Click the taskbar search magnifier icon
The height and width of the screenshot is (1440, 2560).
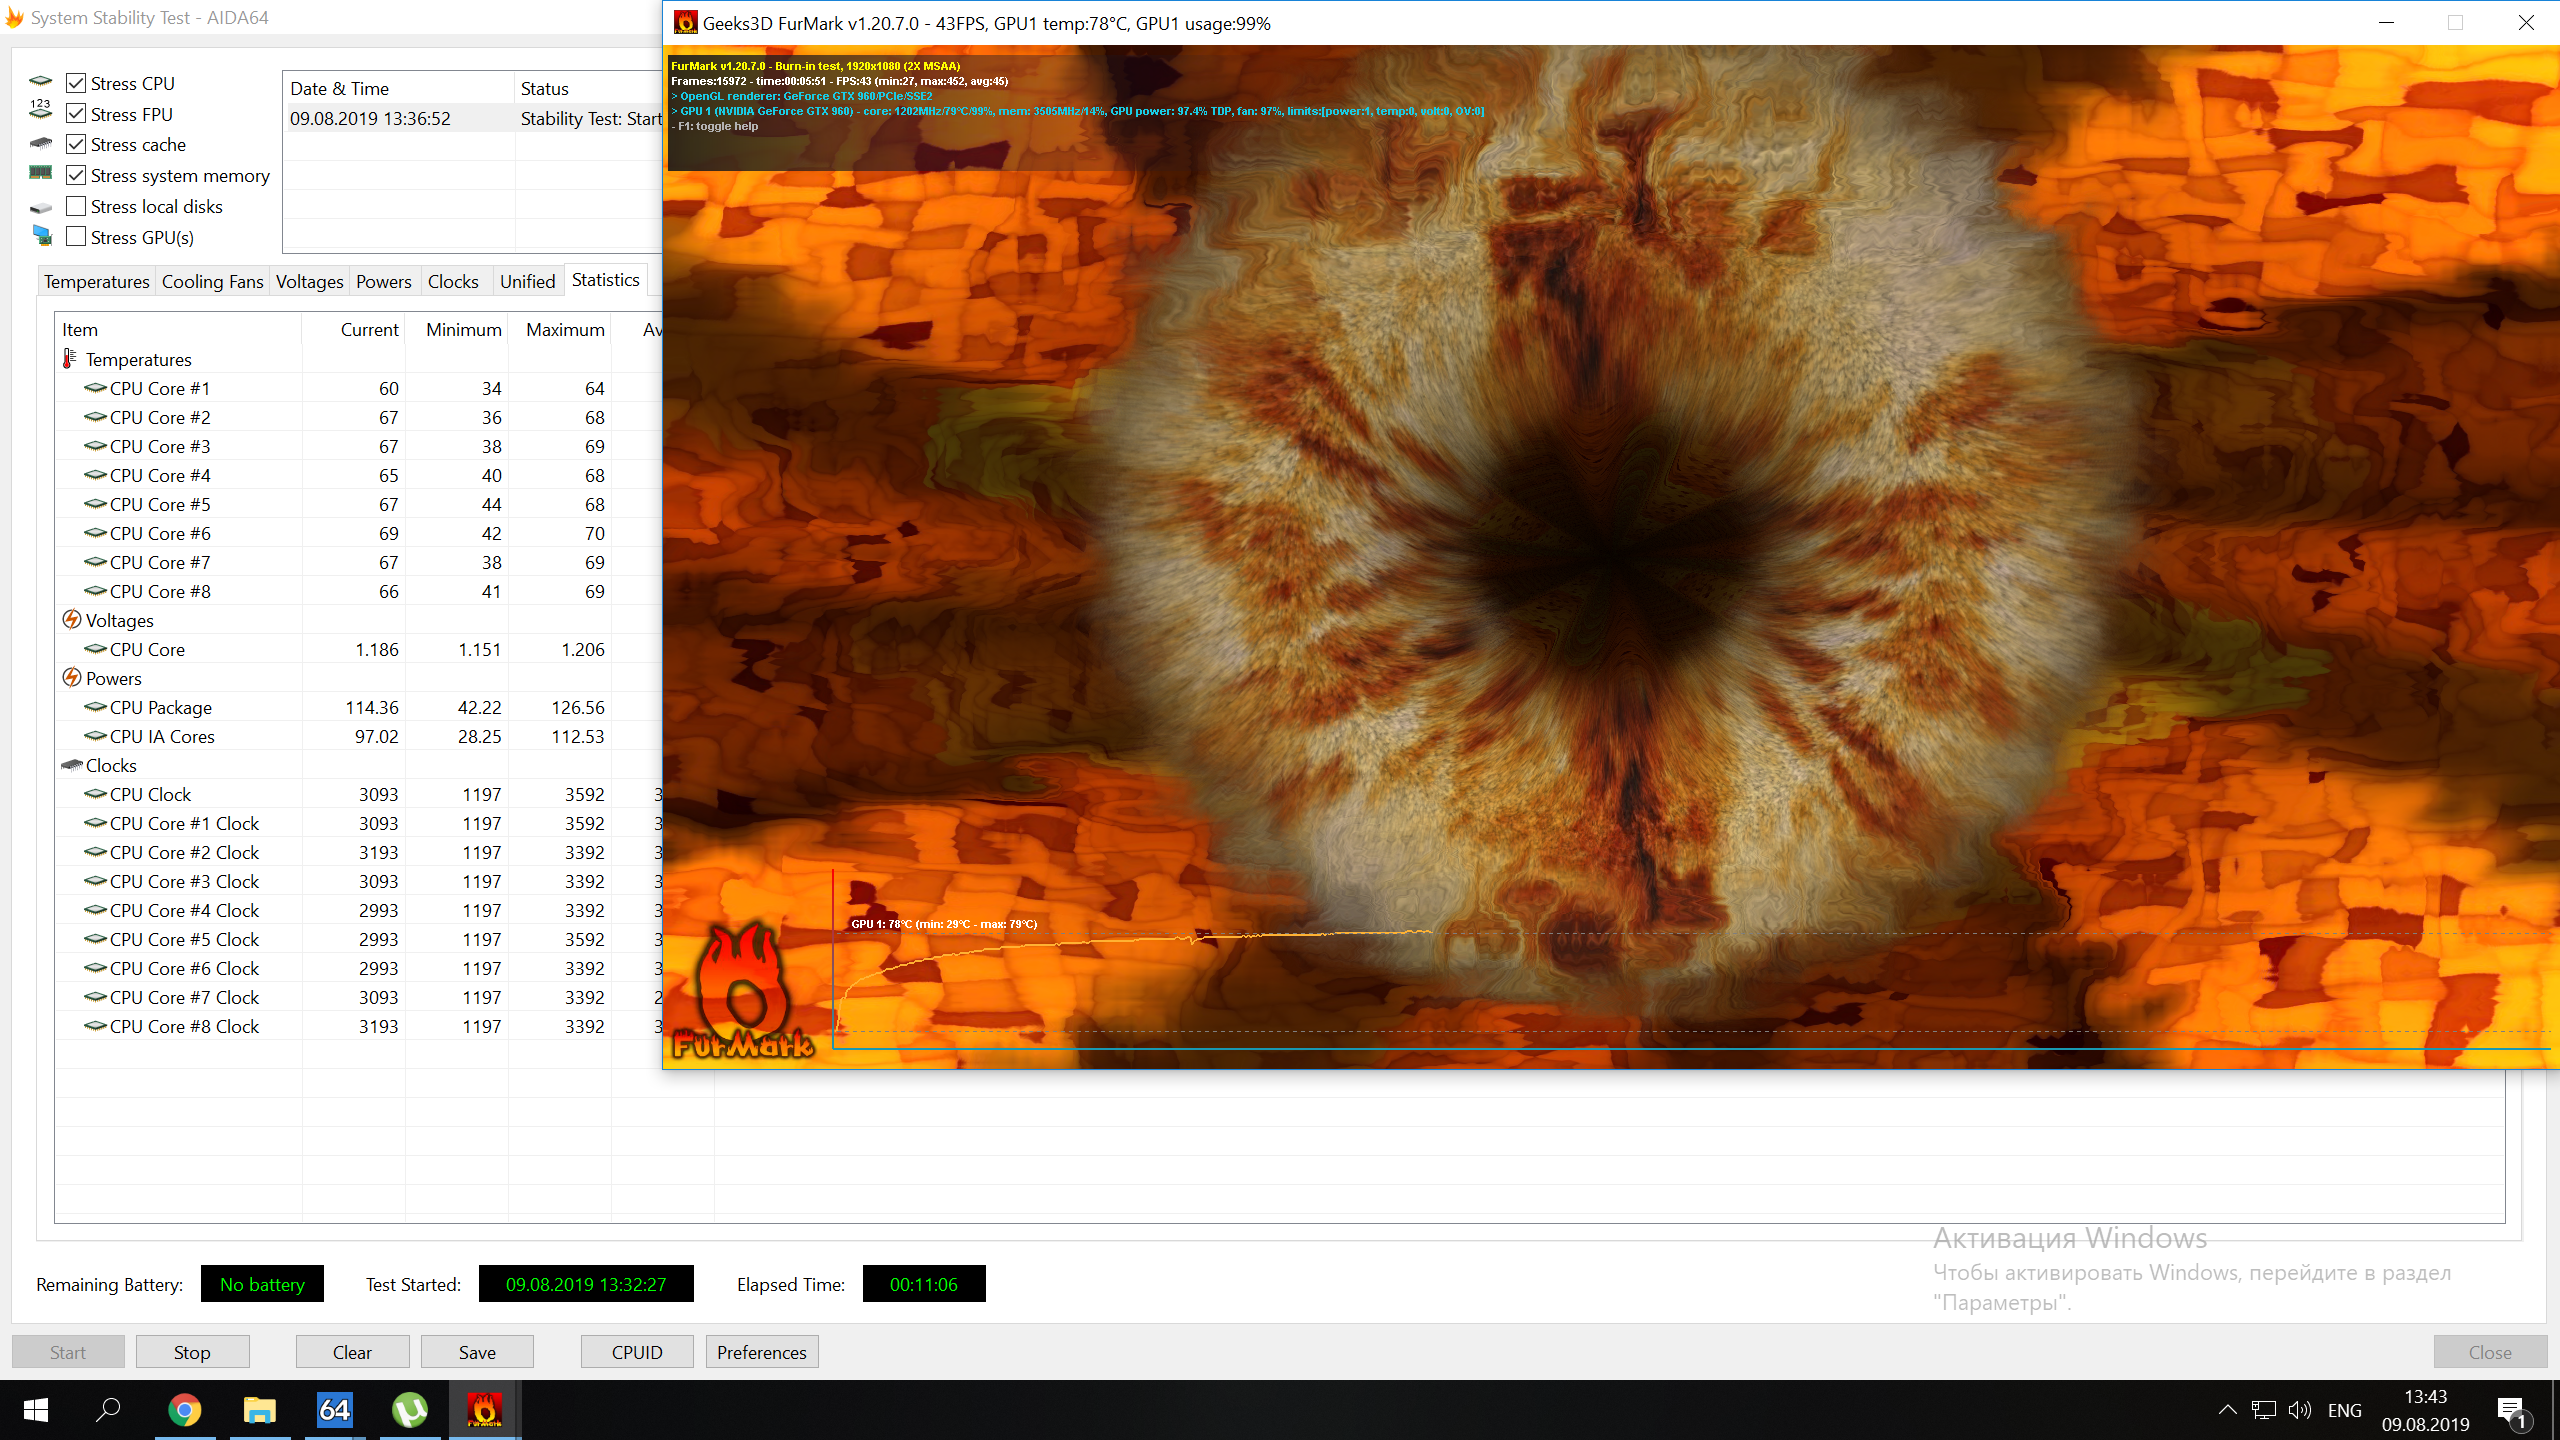click(x=108, y=1410)
